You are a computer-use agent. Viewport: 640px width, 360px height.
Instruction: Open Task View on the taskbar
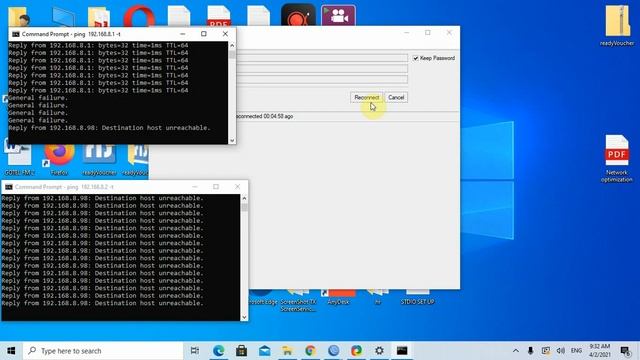click(x=195, y=351)
